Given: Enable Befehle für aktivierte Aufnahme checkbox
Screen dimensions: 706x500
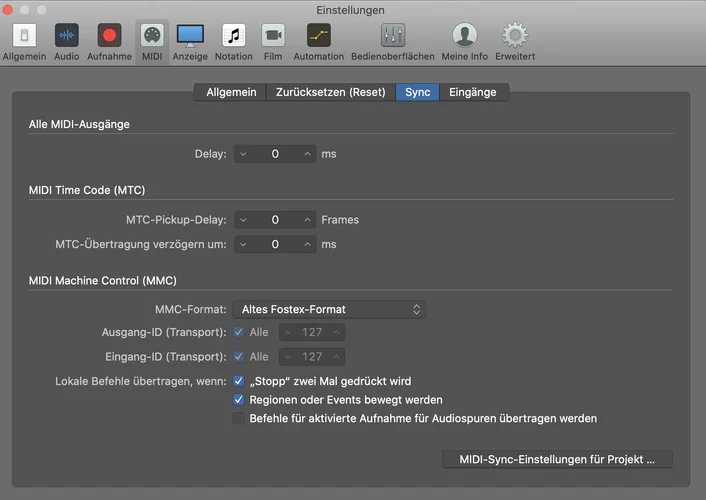Looking at the screenshot, I should point(239,419).
